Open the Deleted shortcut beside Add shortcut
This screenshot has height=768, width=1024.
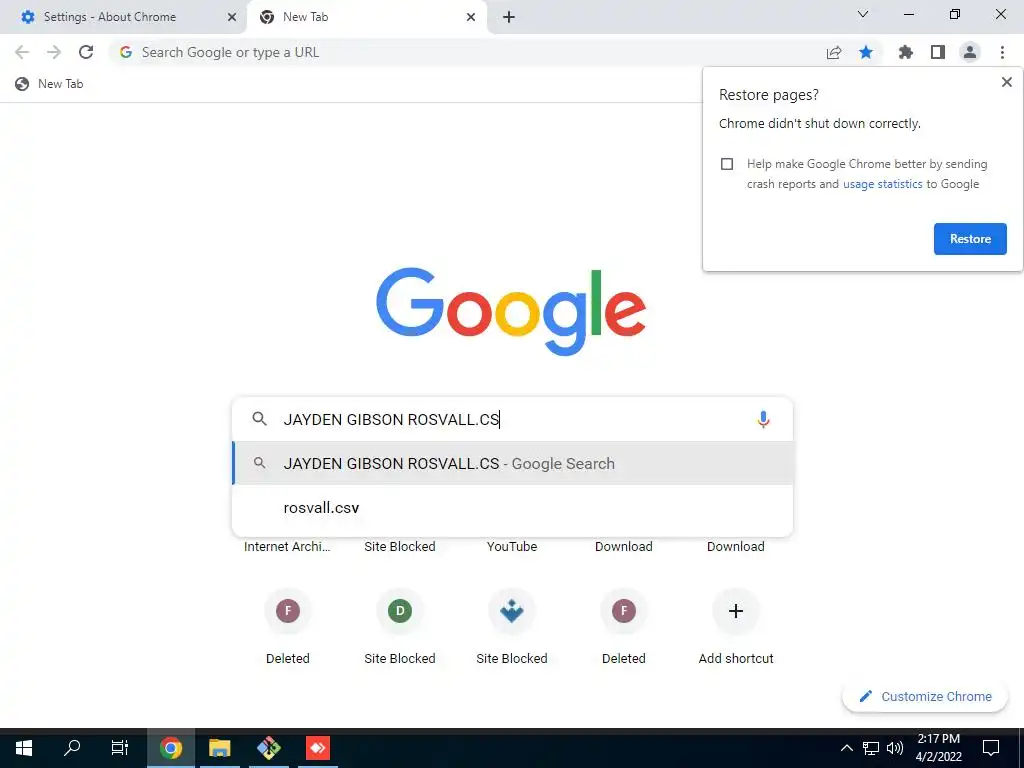[x=624, y=611]
